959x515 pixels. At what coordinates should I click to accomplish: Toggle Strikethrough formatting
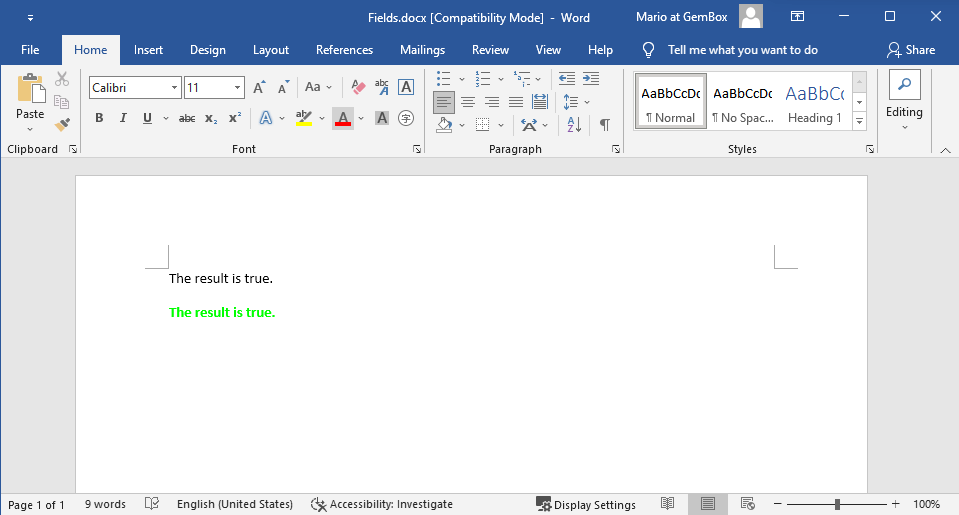tap(187, 118)
